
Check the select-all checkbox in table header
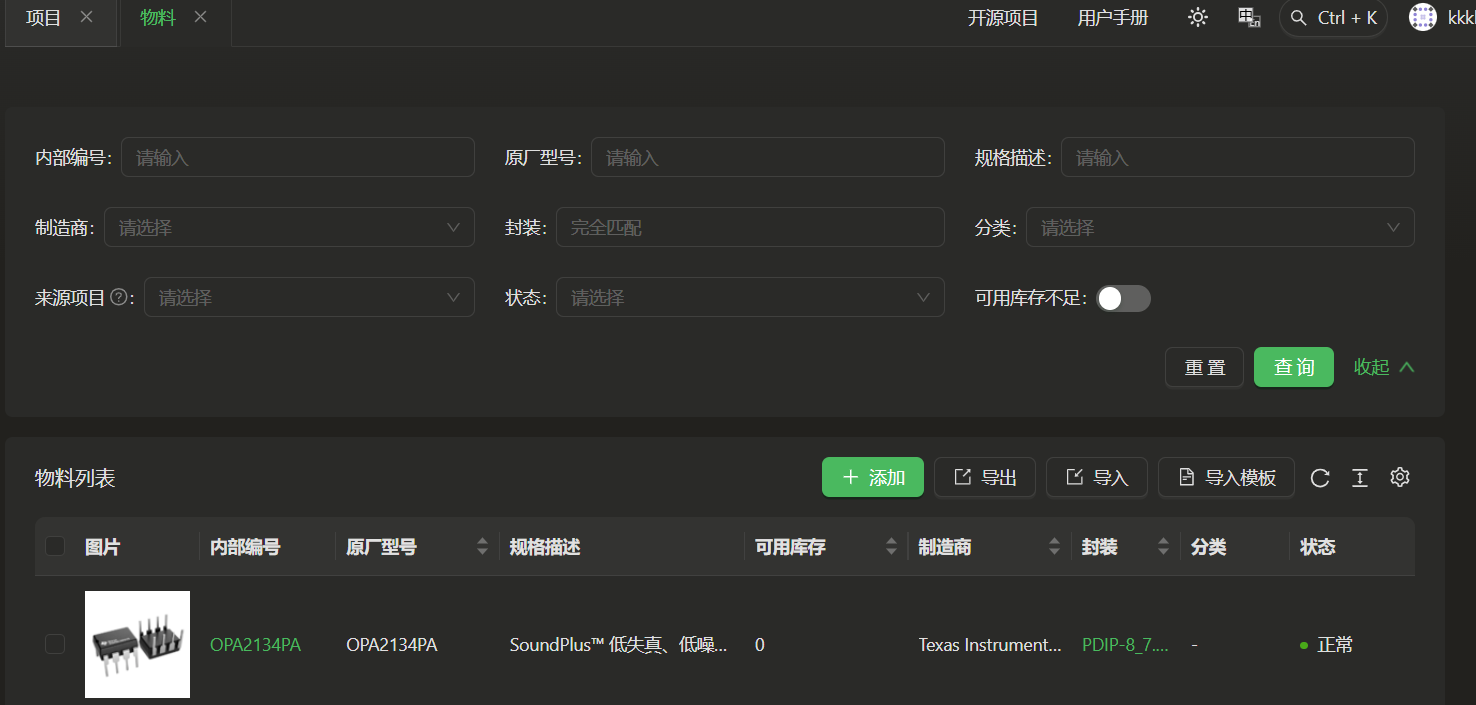tap(55, 546)
